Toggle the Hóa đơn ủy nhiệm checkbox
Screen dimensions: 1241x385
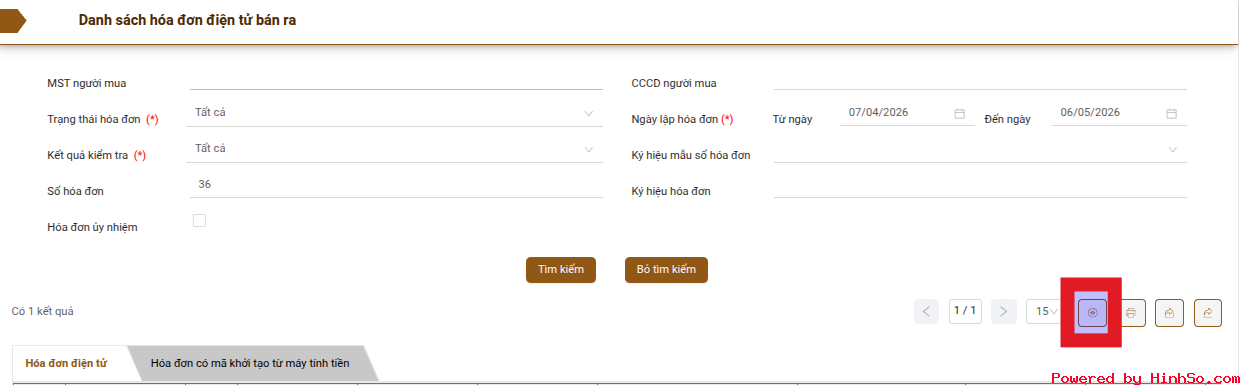[199, 221]
